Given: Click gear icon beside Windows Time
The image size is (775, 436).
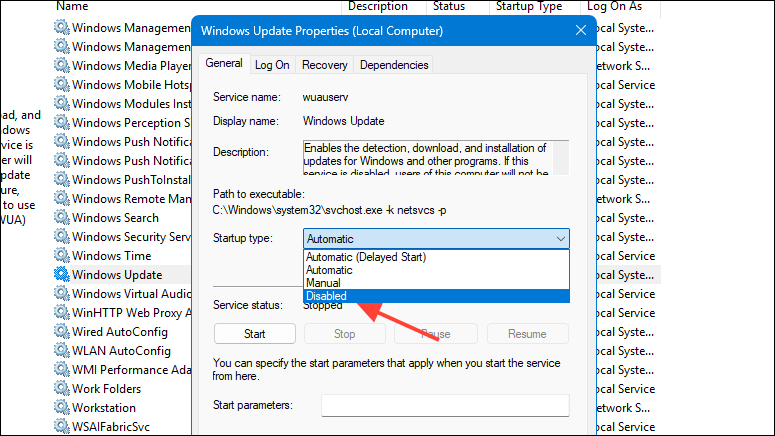Looking at the screenshot, I should 62,255.
